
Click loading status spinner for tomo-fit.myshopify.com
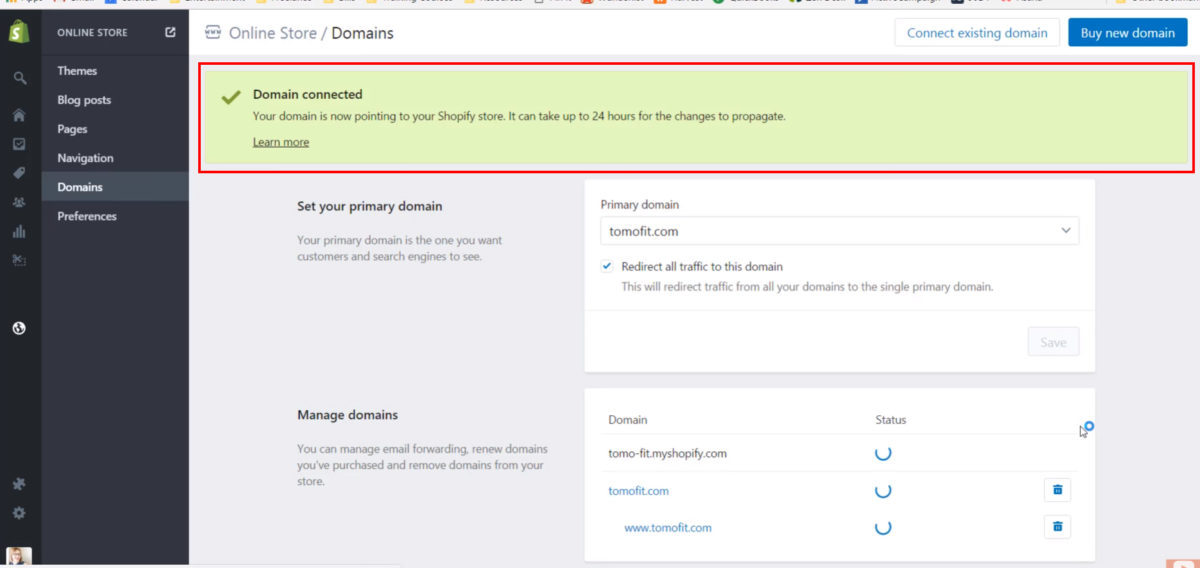coord(883,453)
